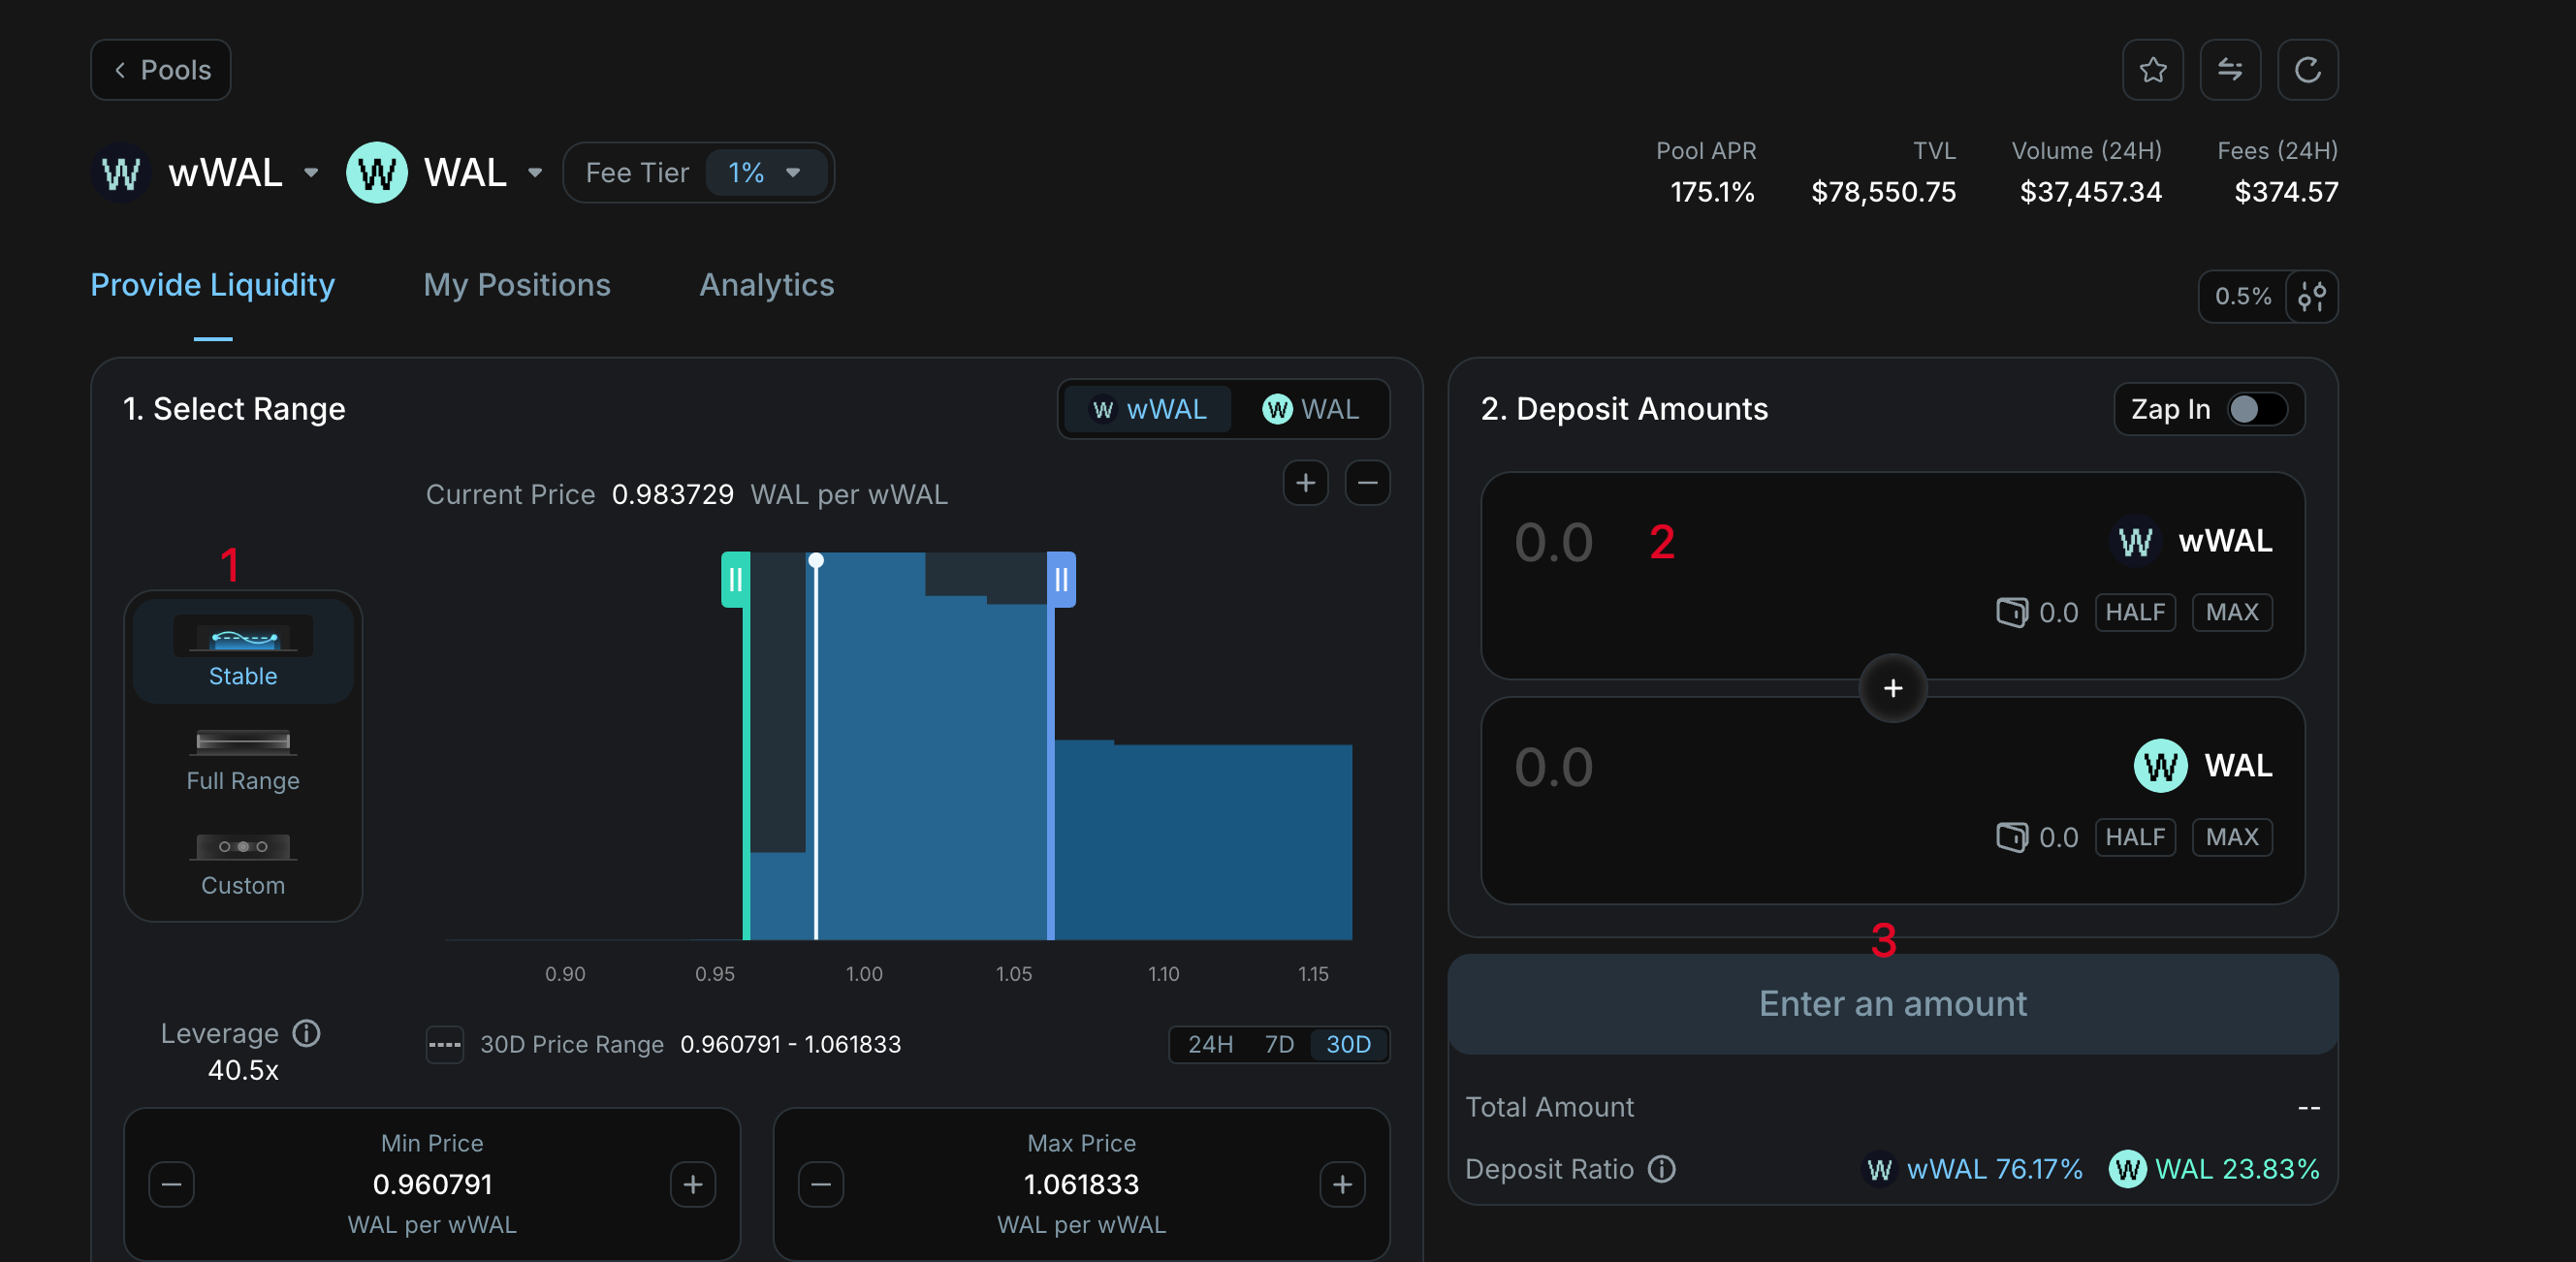The image size is (2576, 1262).
Task: Expand the WAL token selector
Action: click(535, 173)
